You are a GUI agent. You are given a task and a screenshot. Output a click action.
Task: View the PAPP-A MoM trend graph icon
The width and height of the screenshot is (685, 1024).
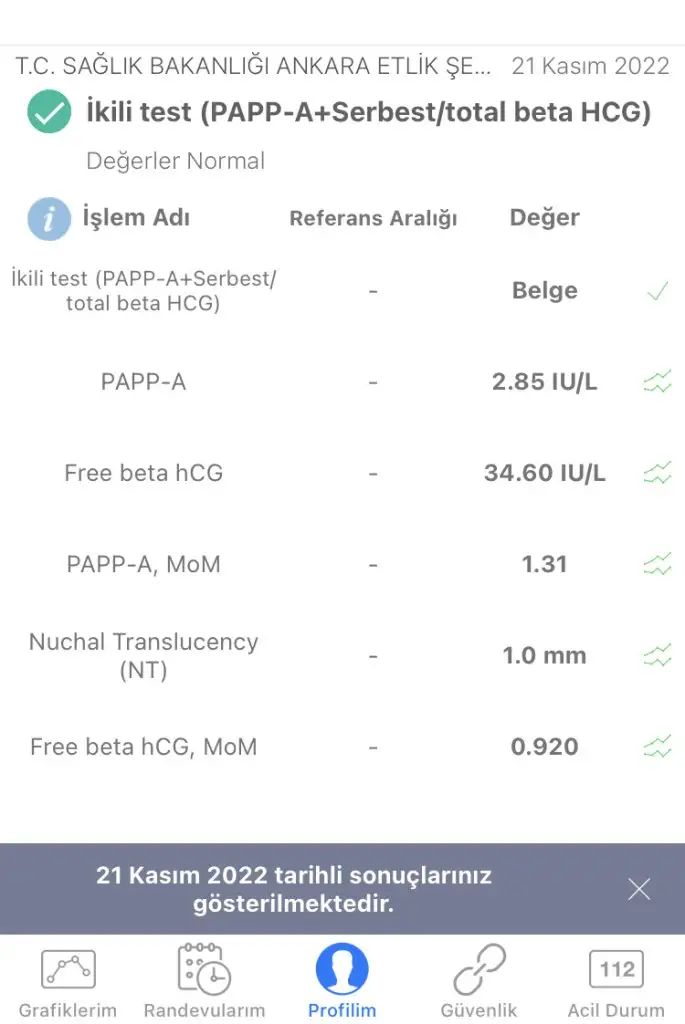click(657, 564)
